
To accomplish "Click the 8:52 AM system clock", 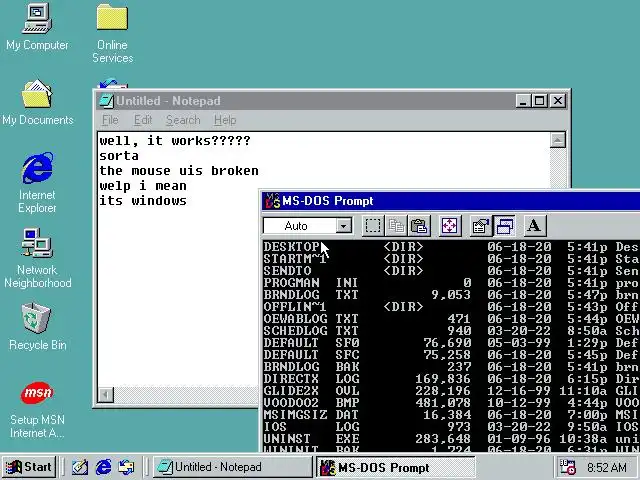I will tap(607, 467).
